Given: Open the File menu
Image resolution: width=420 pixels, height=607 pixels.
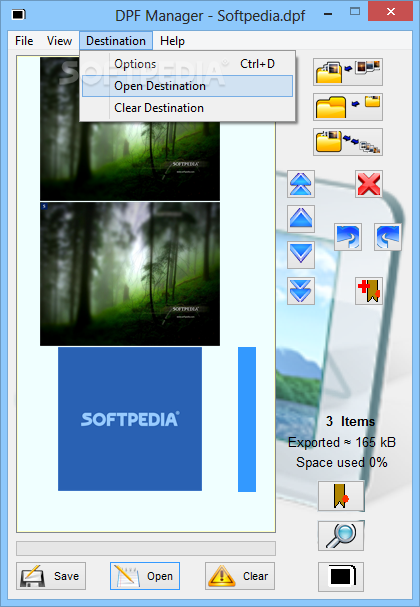Looking at the screenshot, I should (x=24, y=41).
